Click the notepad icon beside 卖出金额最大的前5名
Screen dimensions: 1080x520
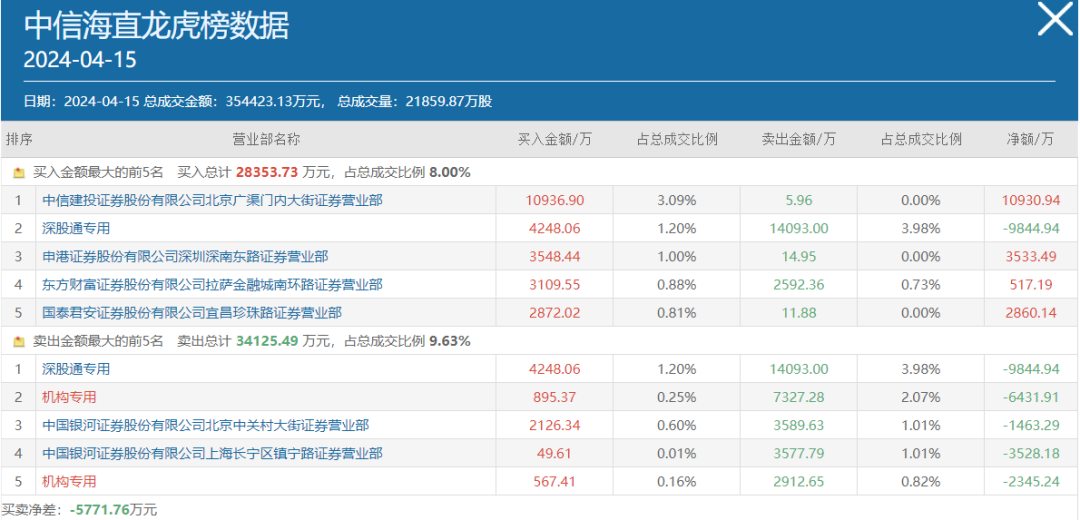pyautogui.click(x=19, y=341)
